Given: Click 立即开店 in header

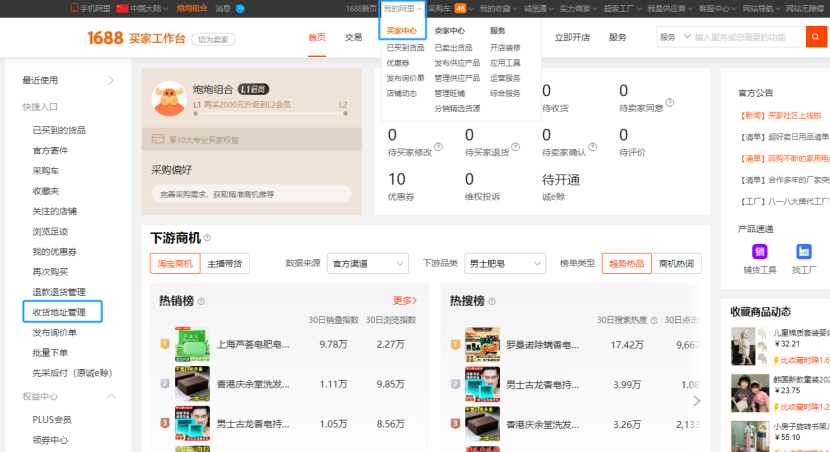Looking at the screenshot, I should [x=572, y=37].
